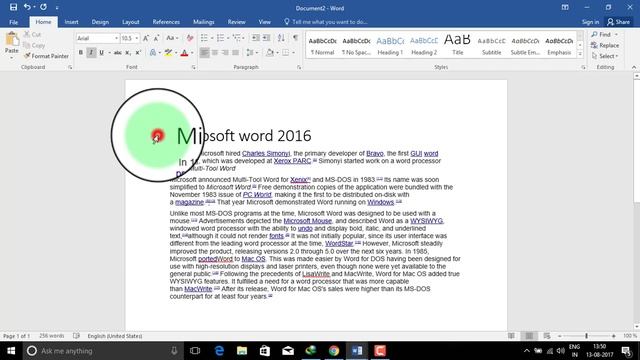This screenshot has width=640, height=360.
Task: Undo the last action
Action: tap(27, 7)
